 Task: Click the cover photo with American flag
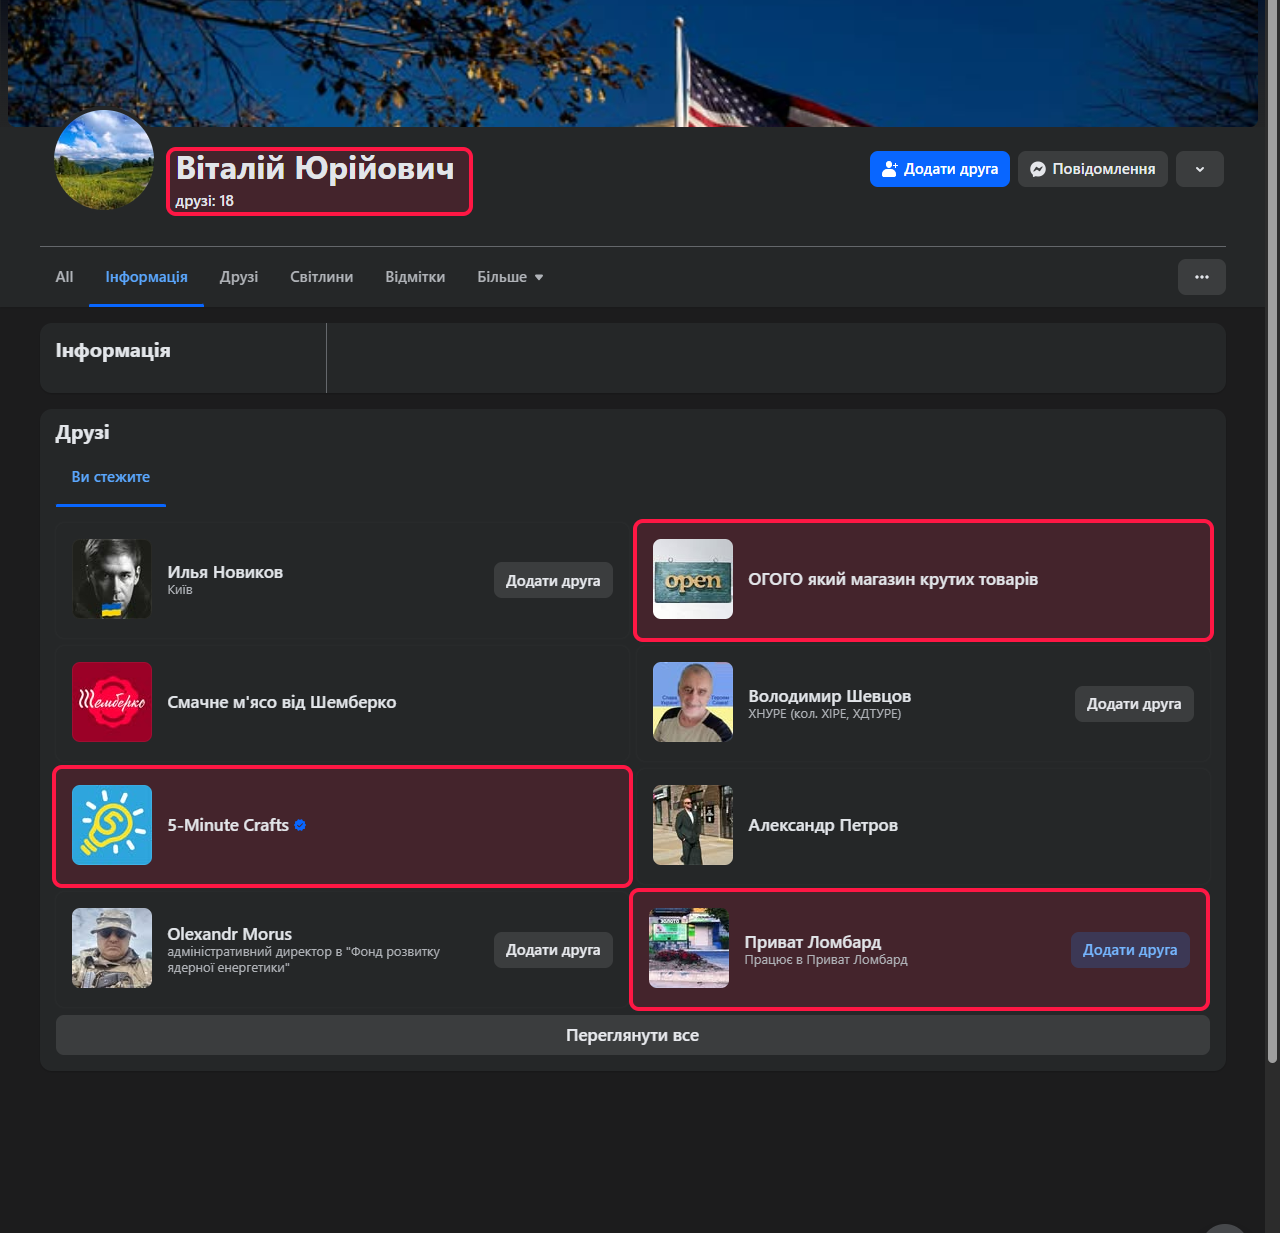click(633, 63)
